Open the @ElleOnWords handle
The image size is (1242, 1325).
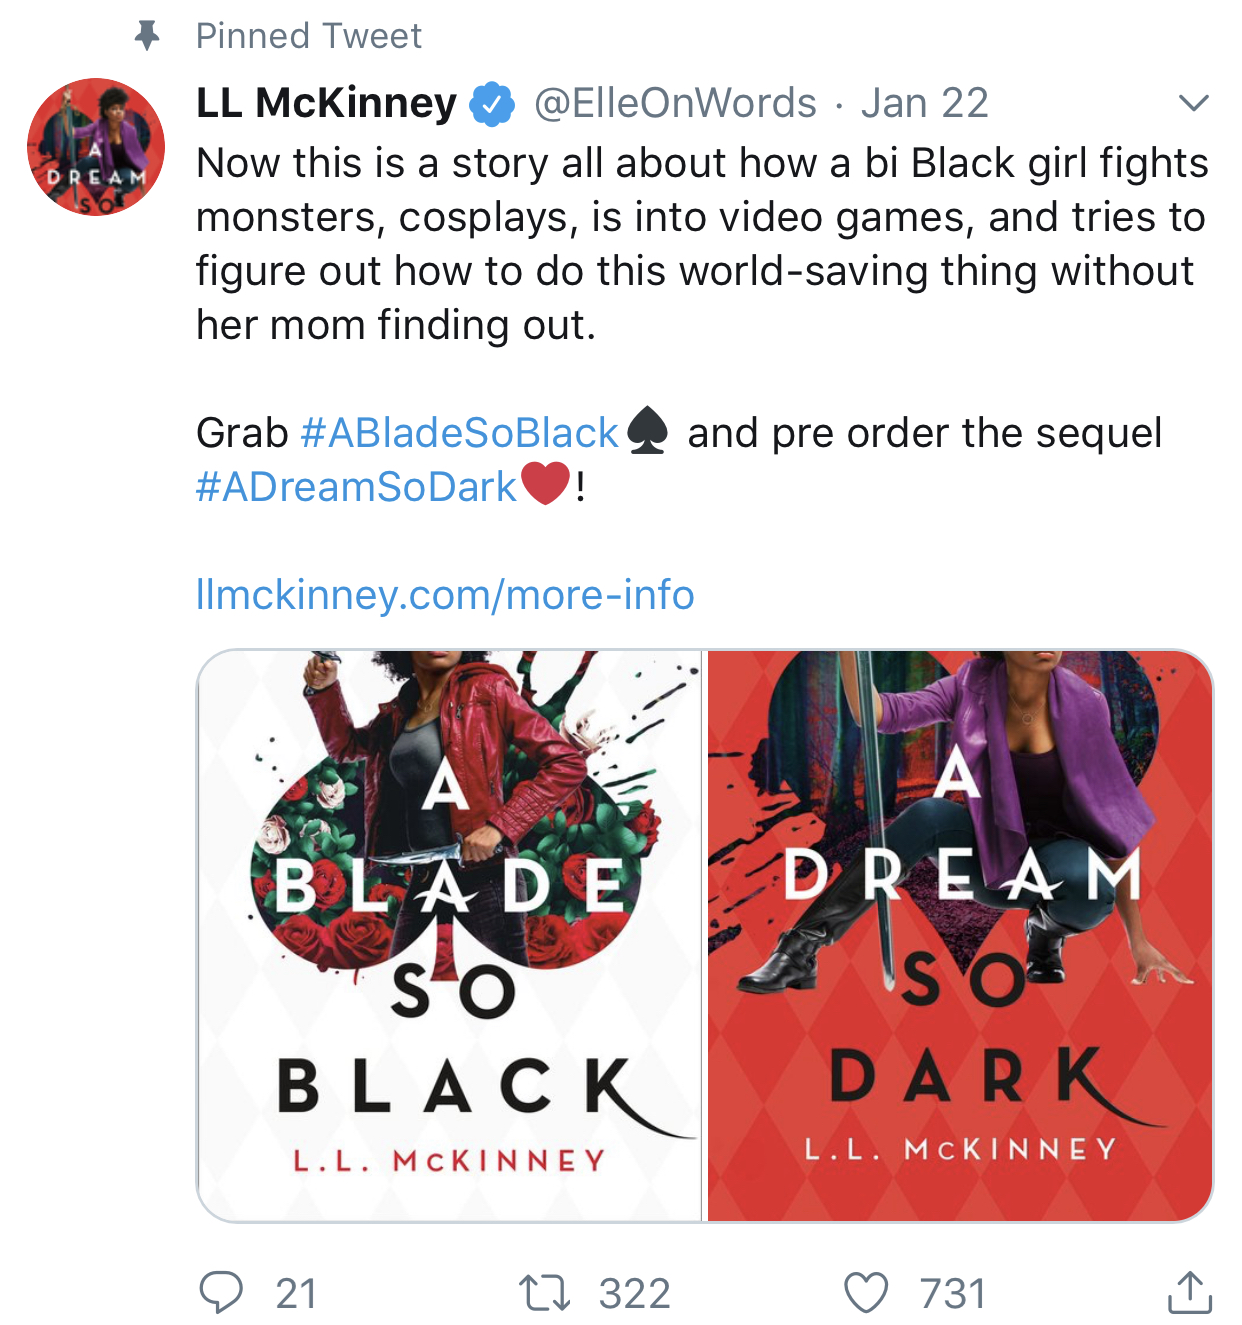tap(676, 103)
